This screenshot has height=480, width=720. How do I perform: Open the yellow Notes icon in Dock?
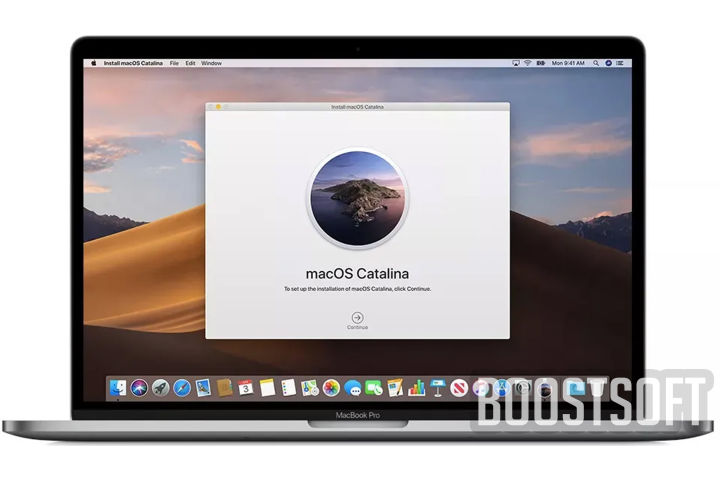267,388
